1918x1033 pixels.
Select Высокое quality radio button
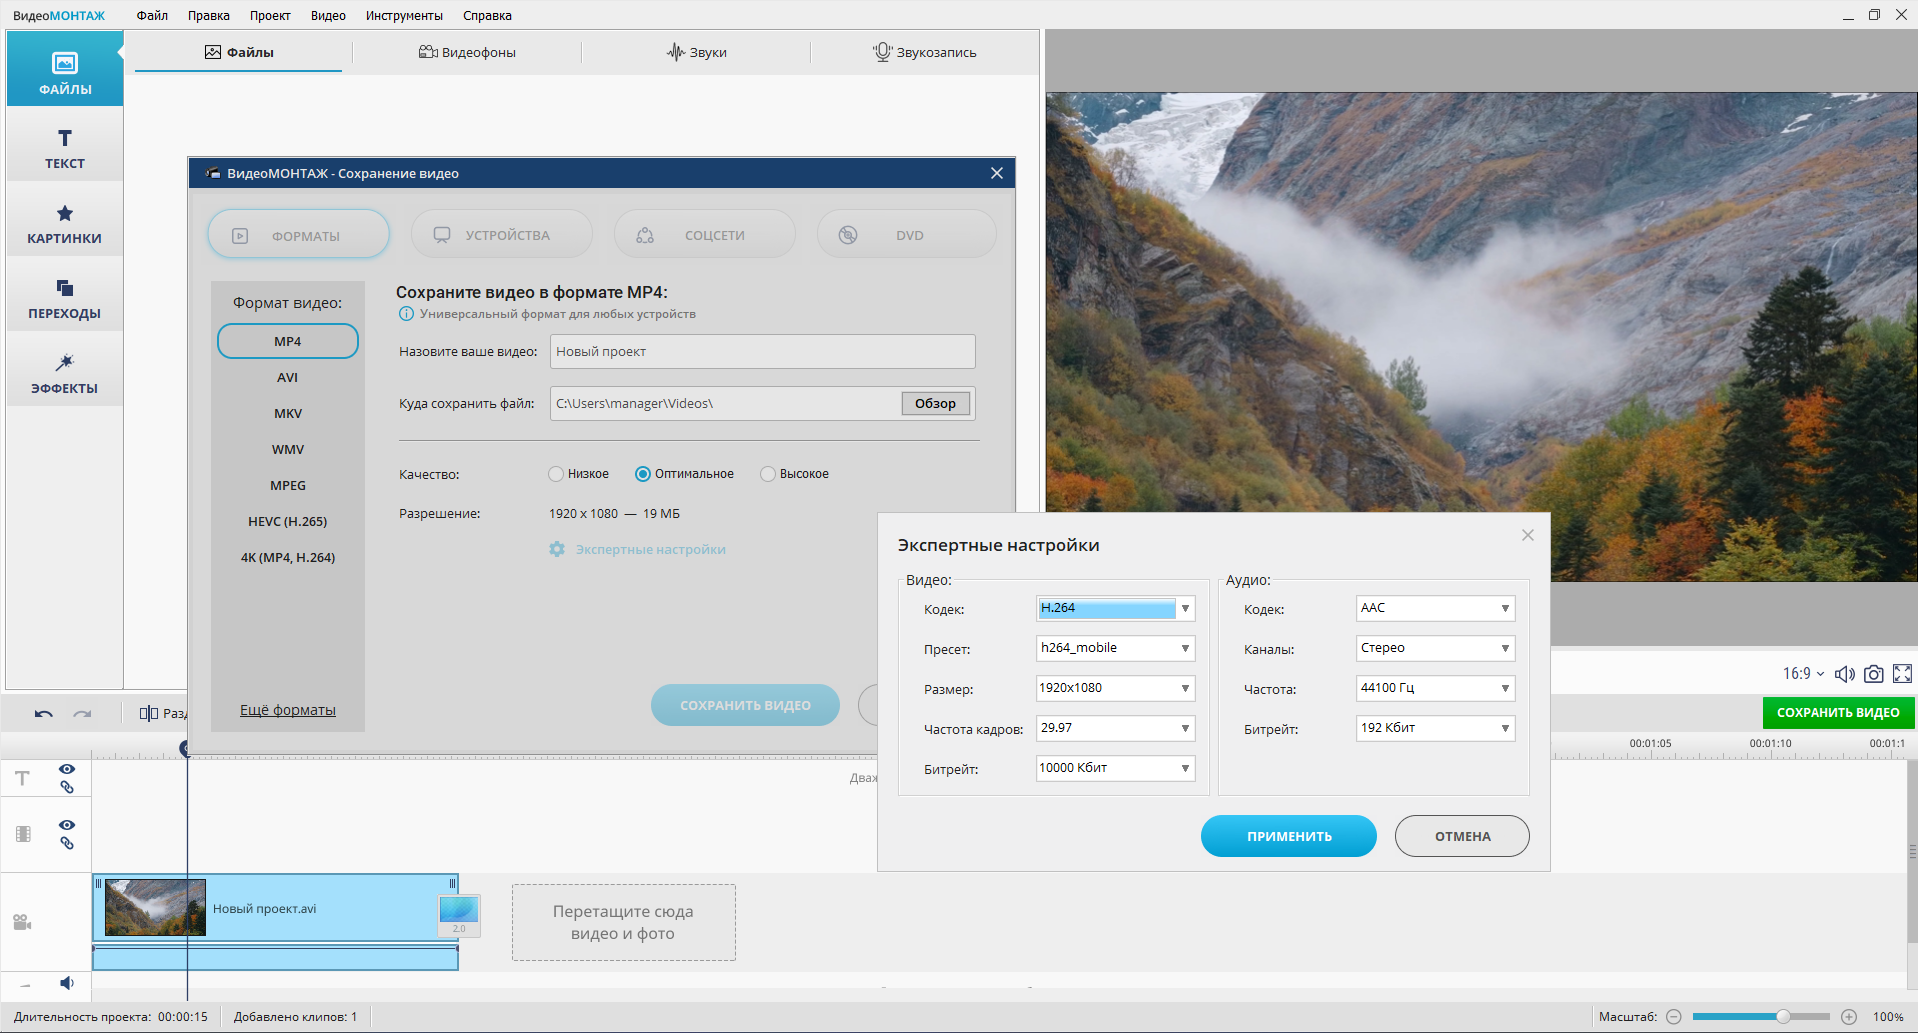pyautogui.click(x=768, y=474)
